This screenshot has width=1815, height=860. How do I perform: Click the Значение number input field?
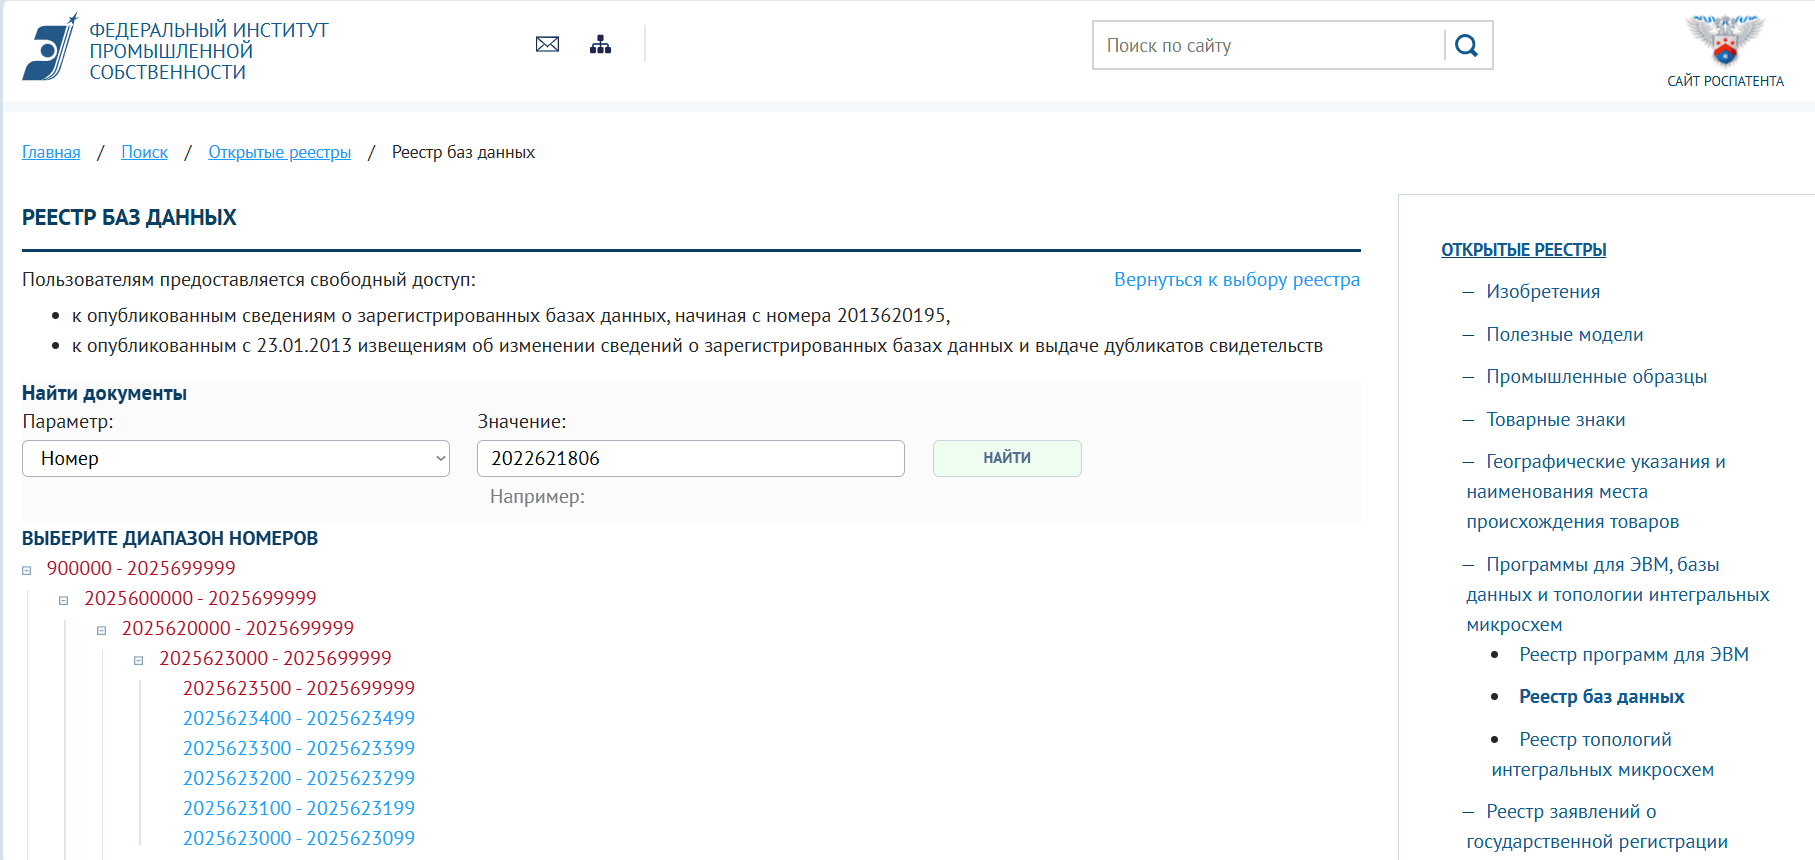pos(690,459)
